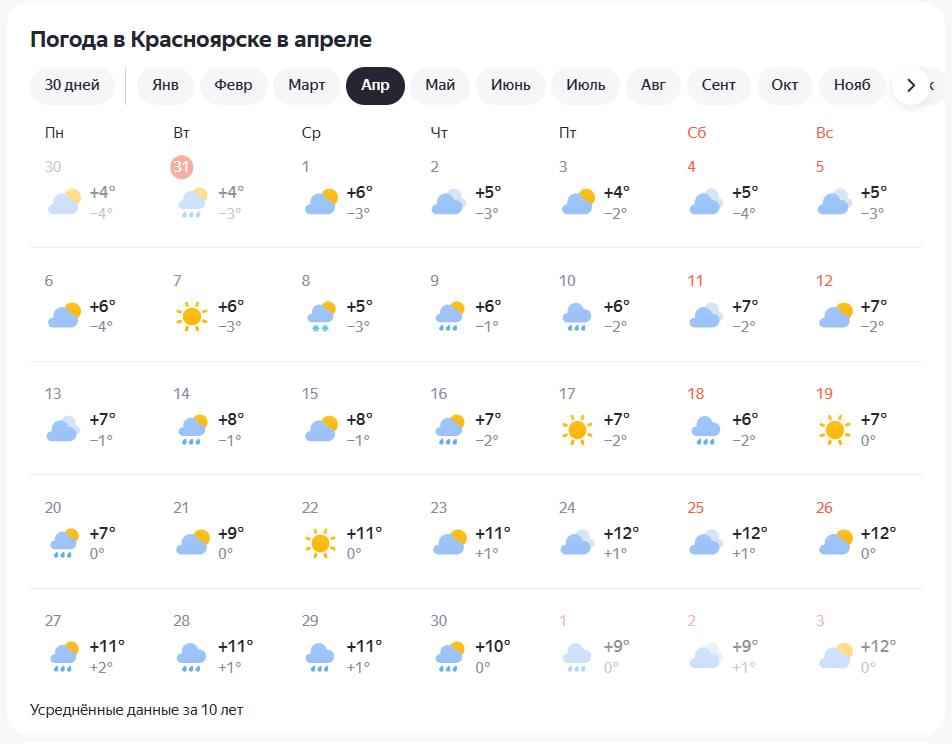Click the sun icon on April 17
Viewport: 952px width, 744px height.
pos(577,430)
